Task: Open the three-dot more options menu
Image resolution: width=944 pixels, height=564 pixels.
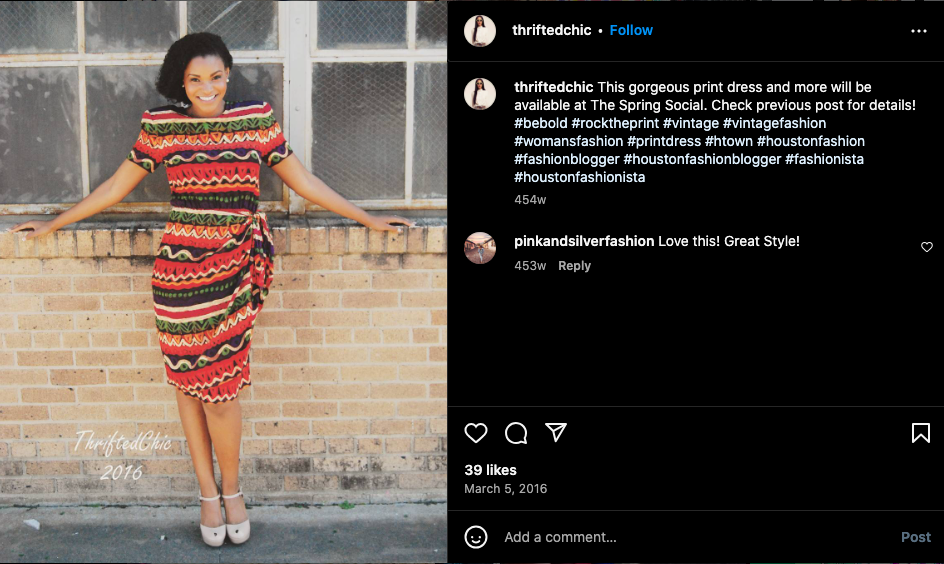Action: pos(919,31)
